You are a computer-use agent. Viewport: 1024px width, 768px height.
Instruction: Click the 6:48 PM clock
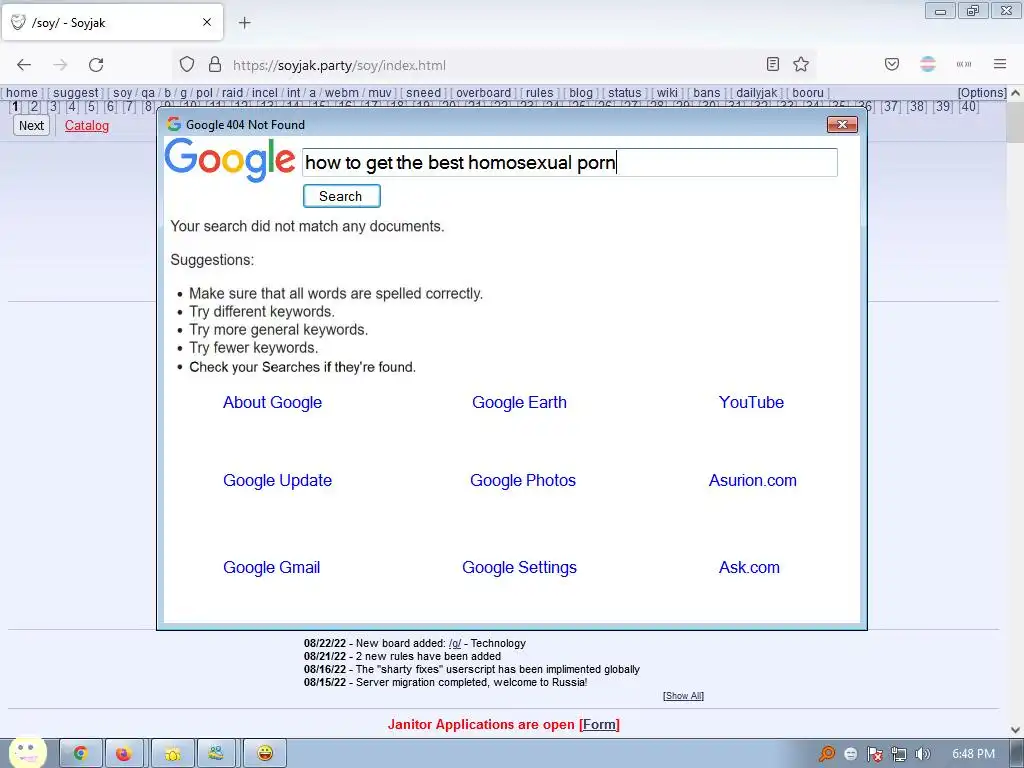(x=973, y=754)
